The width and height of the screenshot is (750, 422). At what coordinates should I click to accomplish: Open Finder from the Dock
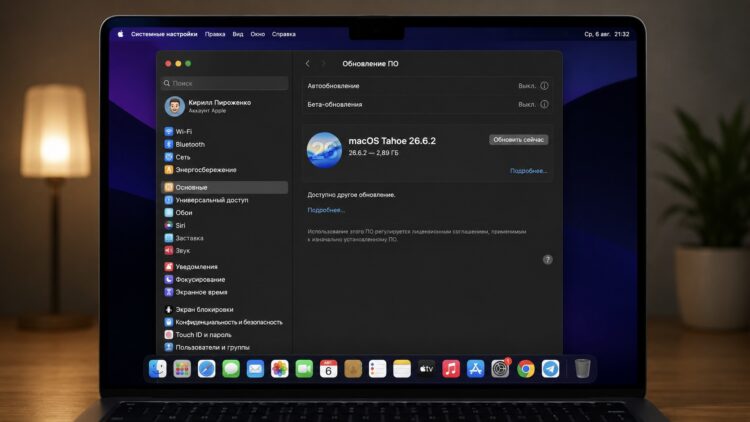(x=157, y=369)
